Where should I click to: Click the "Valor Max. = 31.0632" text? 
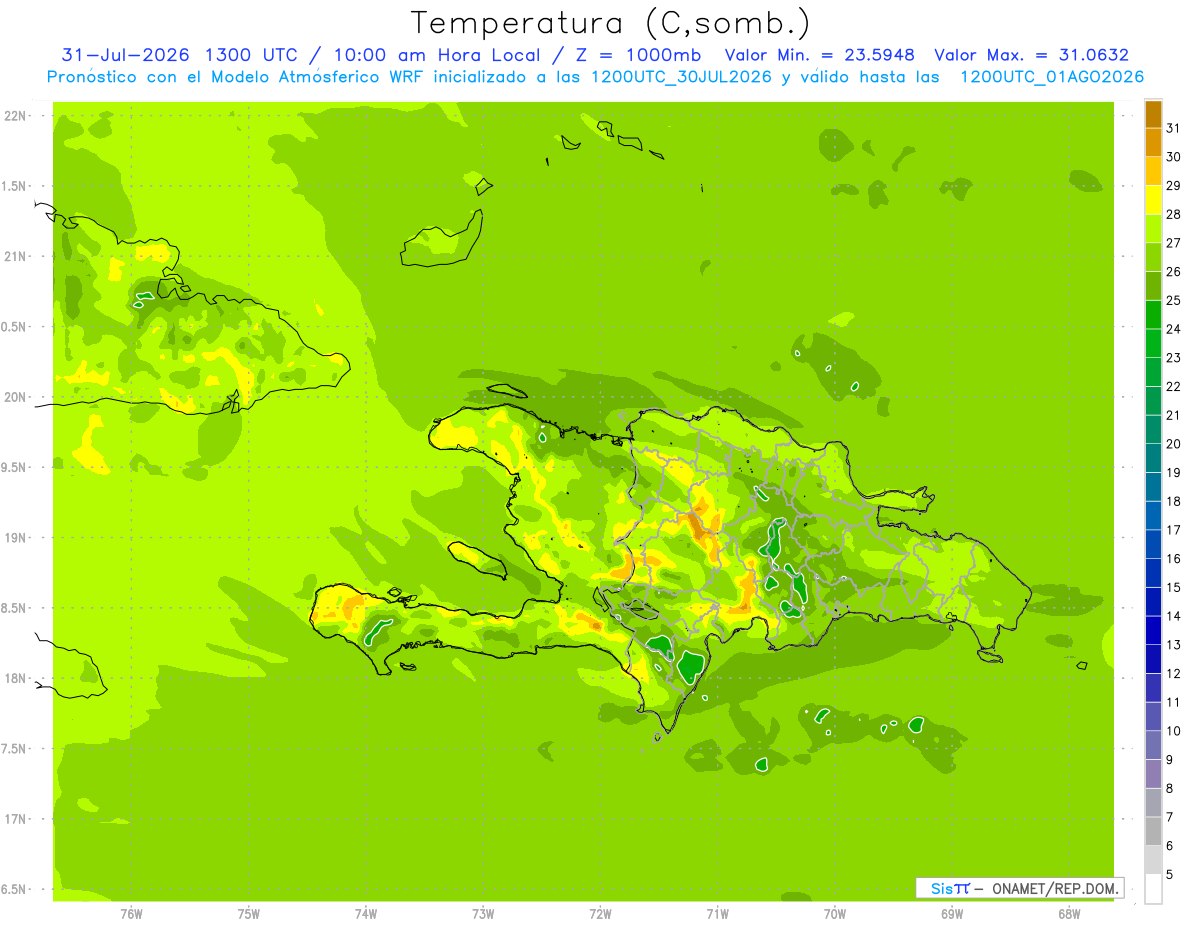coord(1031,55)
